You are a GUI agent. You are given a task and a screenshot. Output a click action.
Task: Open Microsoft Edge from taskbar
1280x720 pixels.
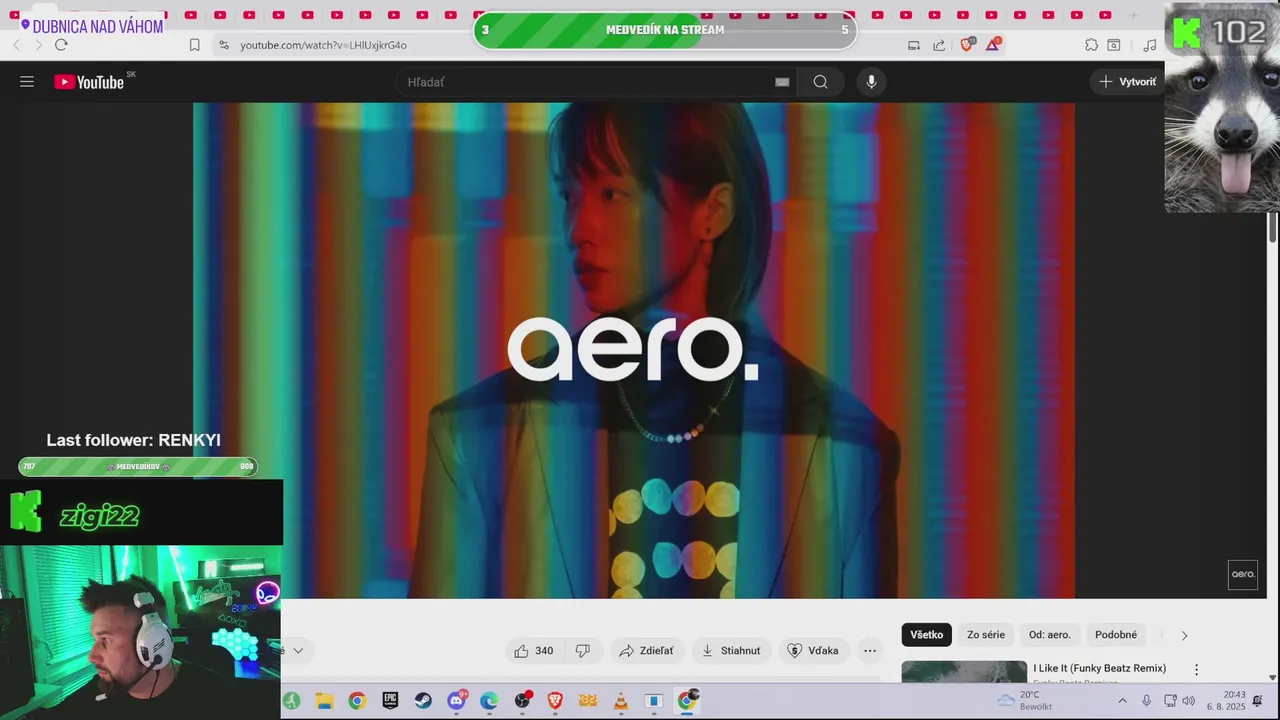coord(489,701)
